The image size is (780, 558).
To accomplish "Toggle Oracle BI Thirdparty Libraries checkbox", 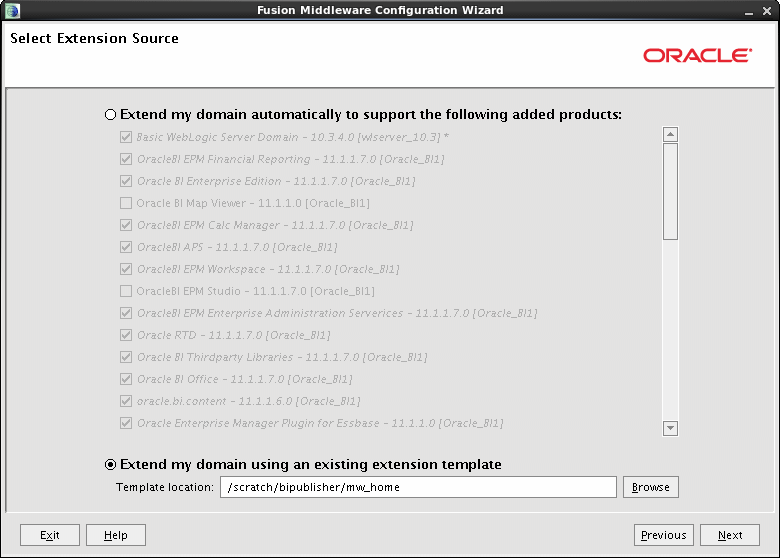I will click(126, 357).
